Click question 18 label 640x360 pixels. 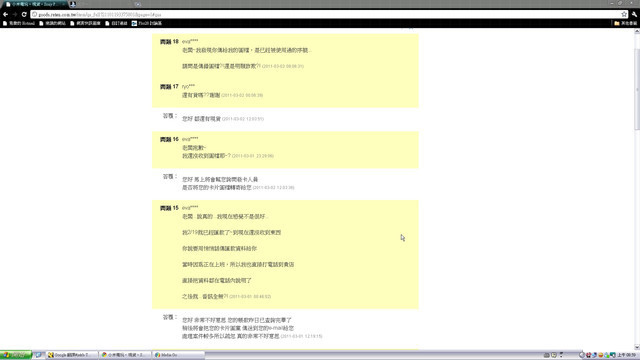click(x=169, y=42)
